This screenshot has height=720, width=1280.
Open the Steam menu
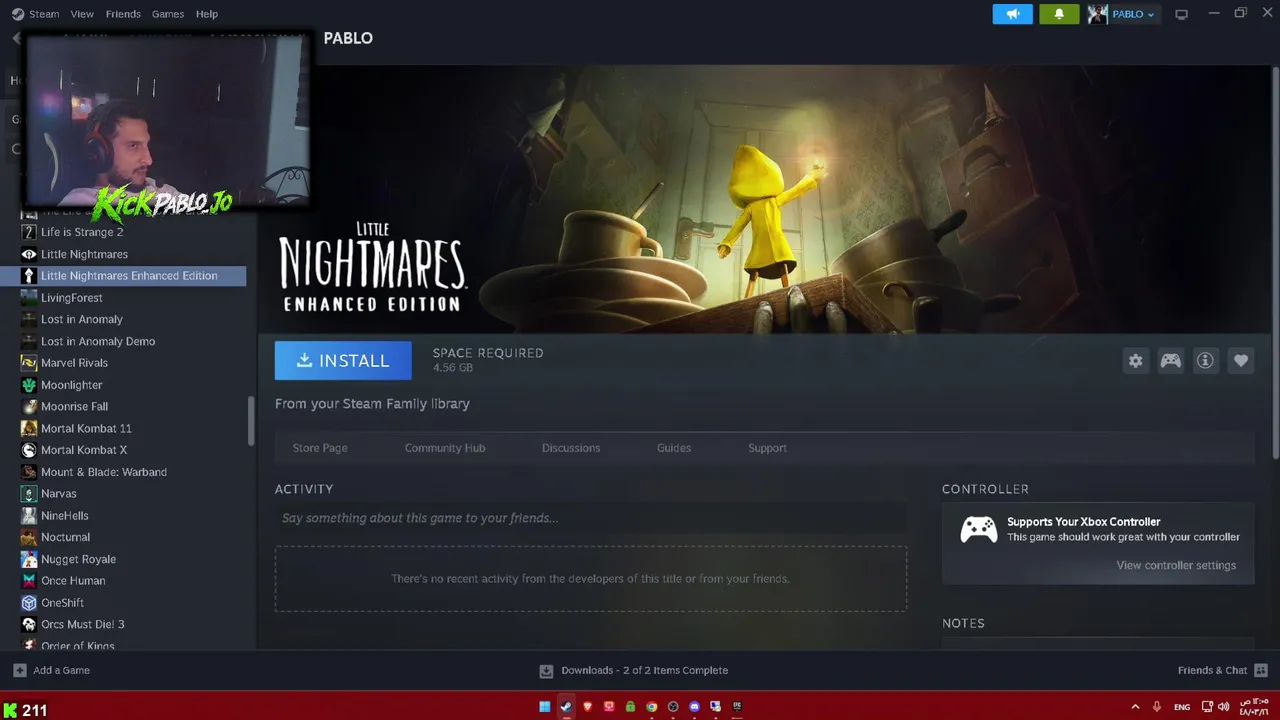point(44,14)
